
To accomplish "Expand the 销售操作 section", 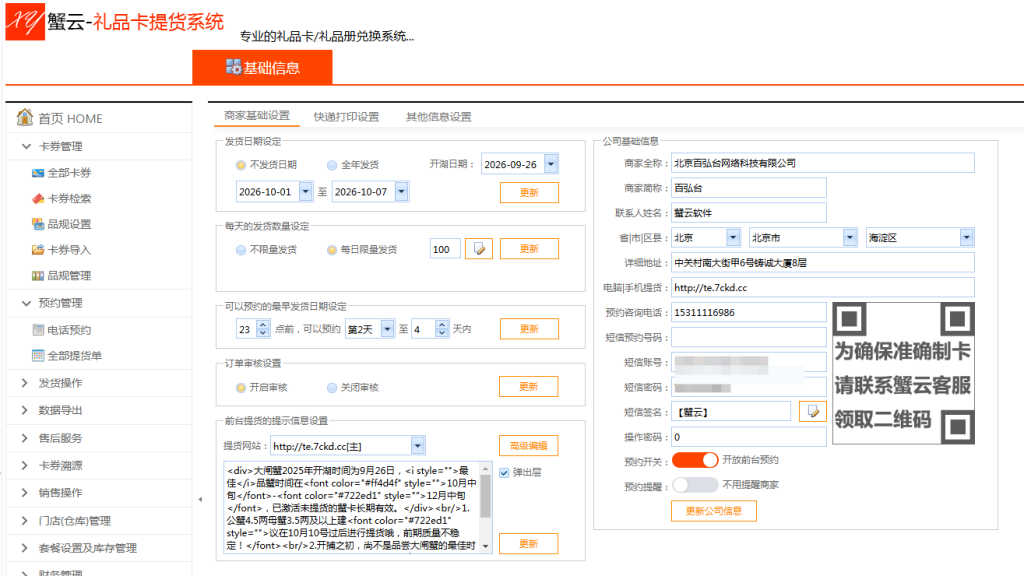I will click(25, 492).
